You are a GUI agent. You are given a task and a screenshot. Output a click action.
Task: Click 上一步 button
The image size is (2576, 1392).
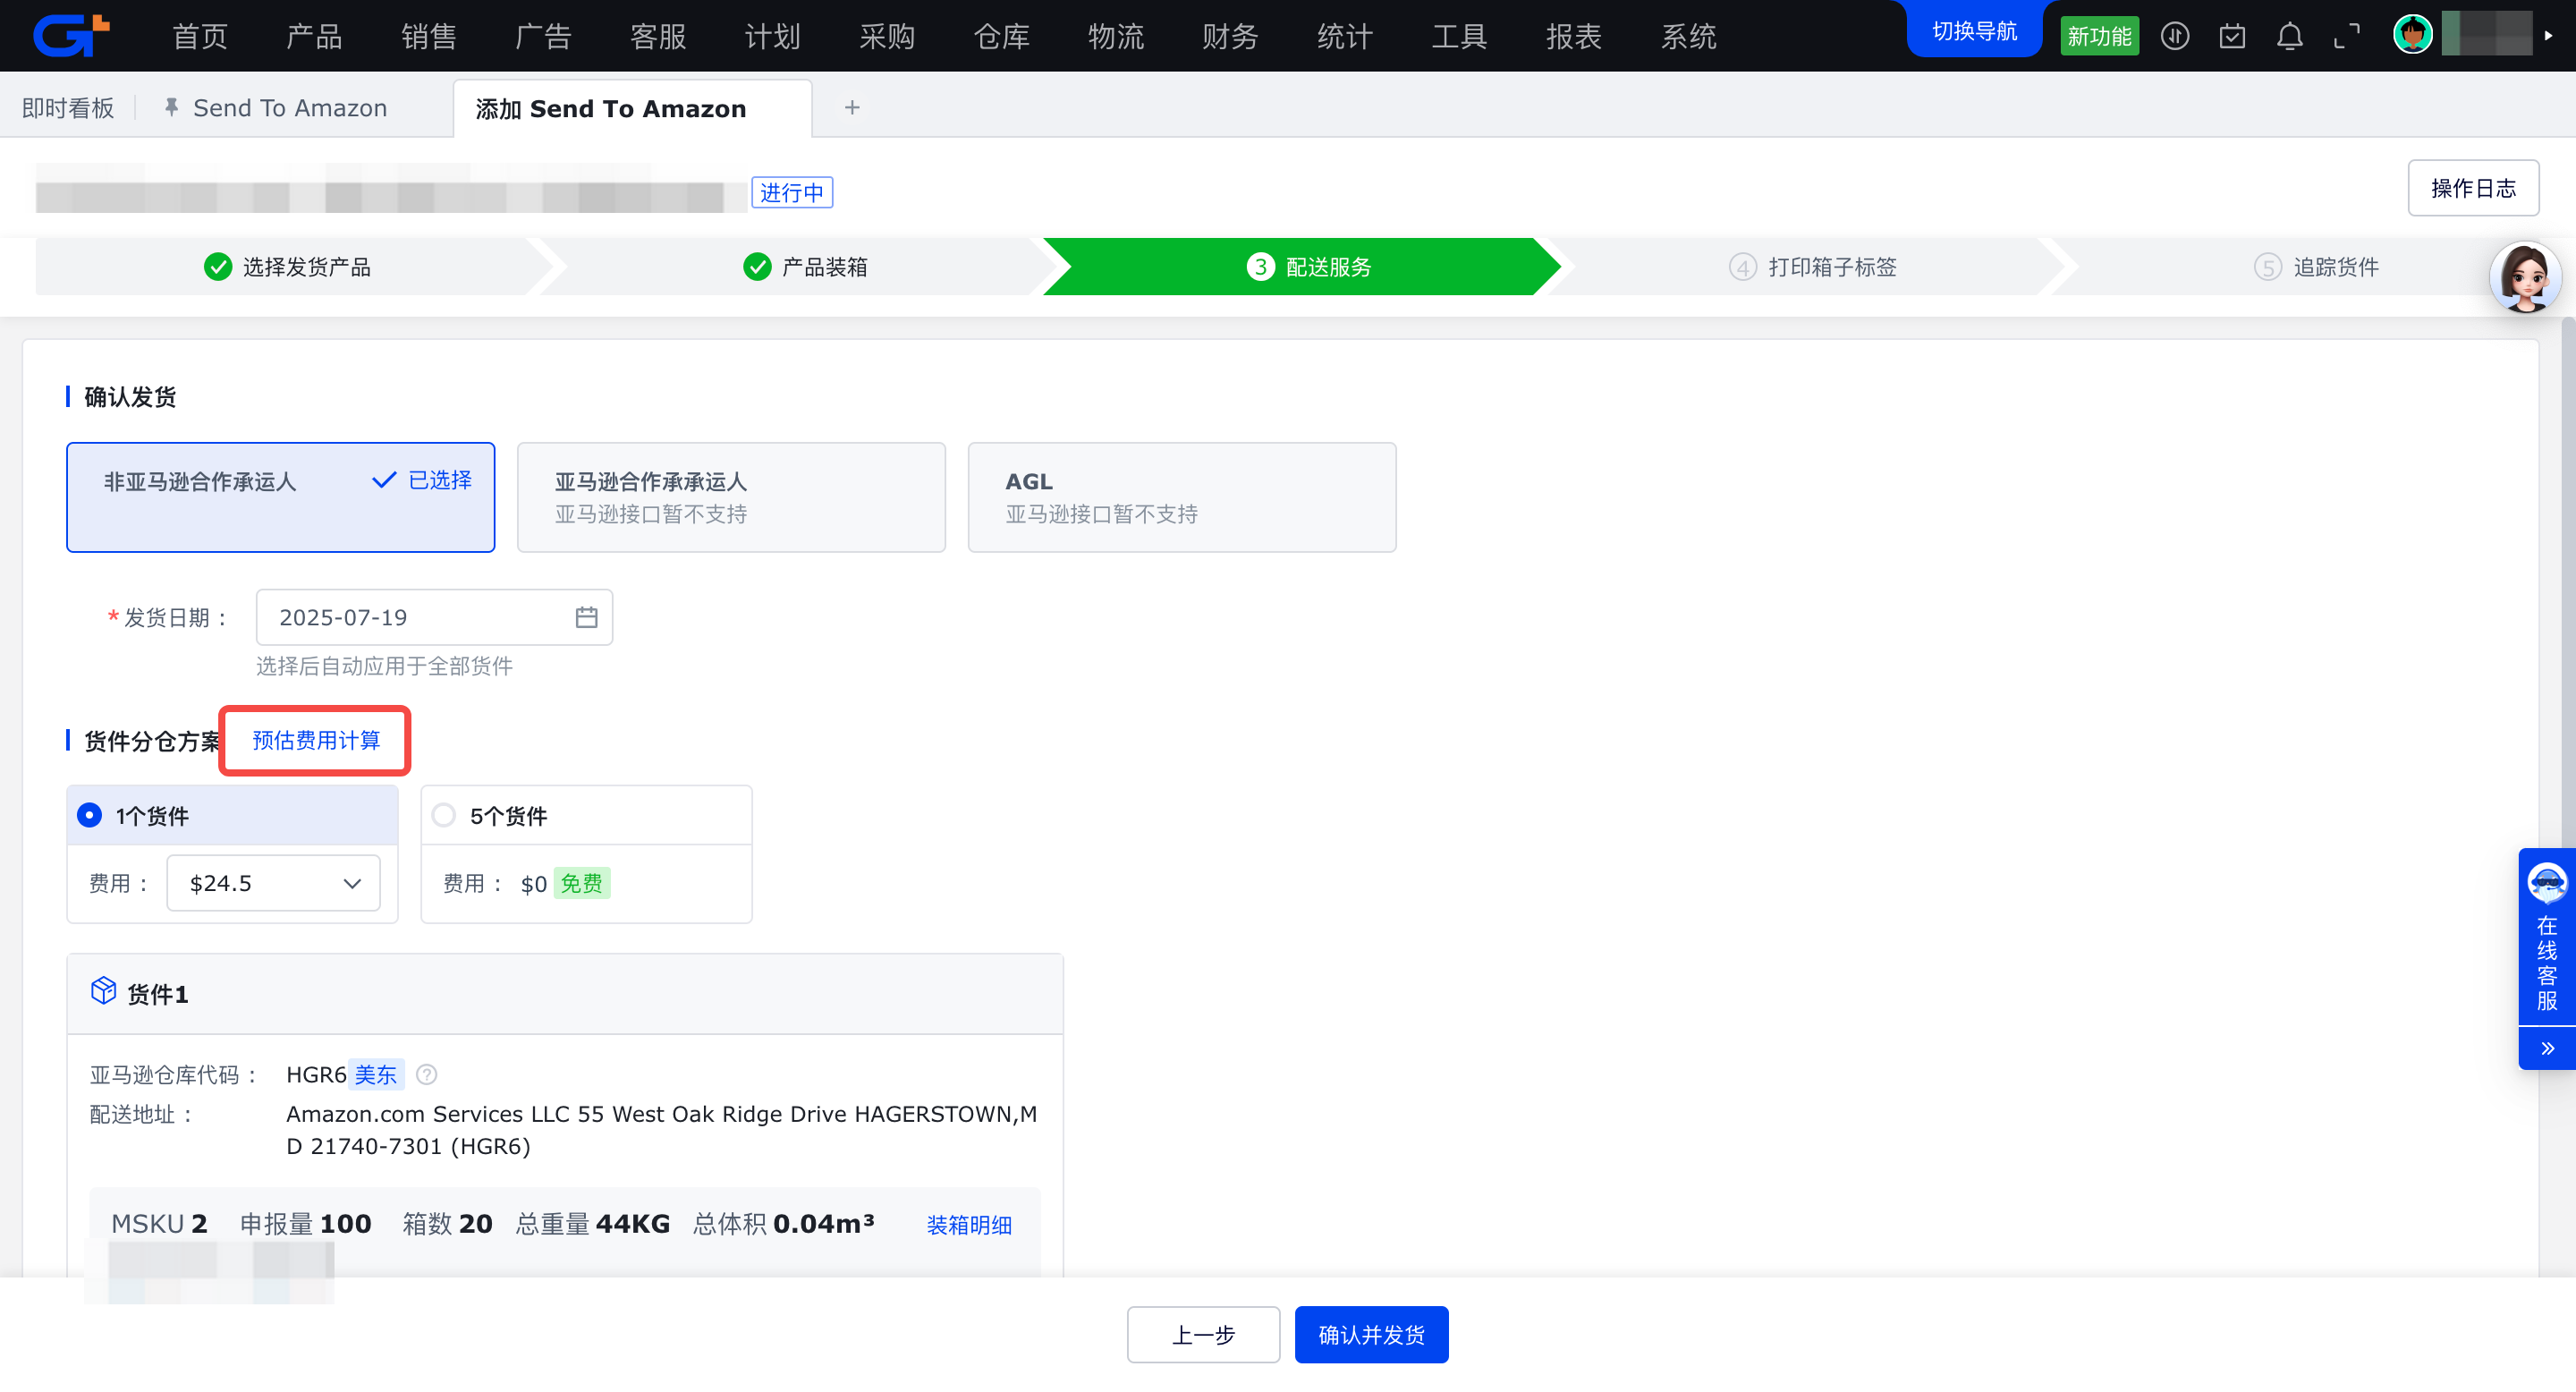tap(1203, 1335)
